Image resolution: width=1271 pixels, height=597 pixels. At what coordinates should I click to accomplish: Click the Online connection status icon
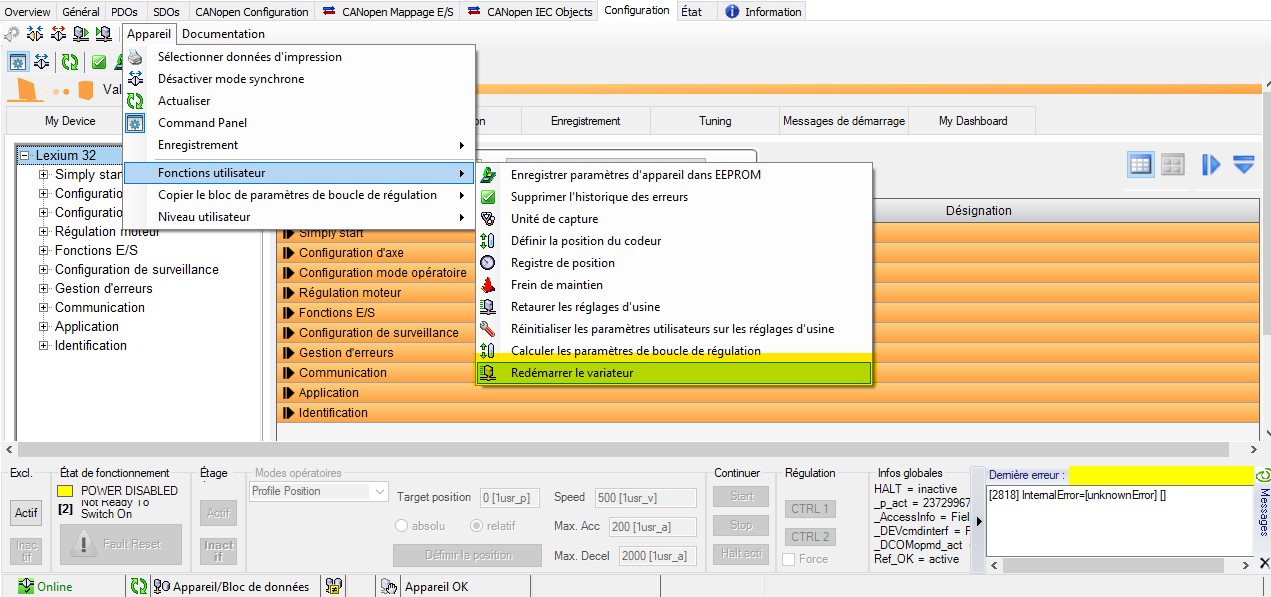[26, 586]
